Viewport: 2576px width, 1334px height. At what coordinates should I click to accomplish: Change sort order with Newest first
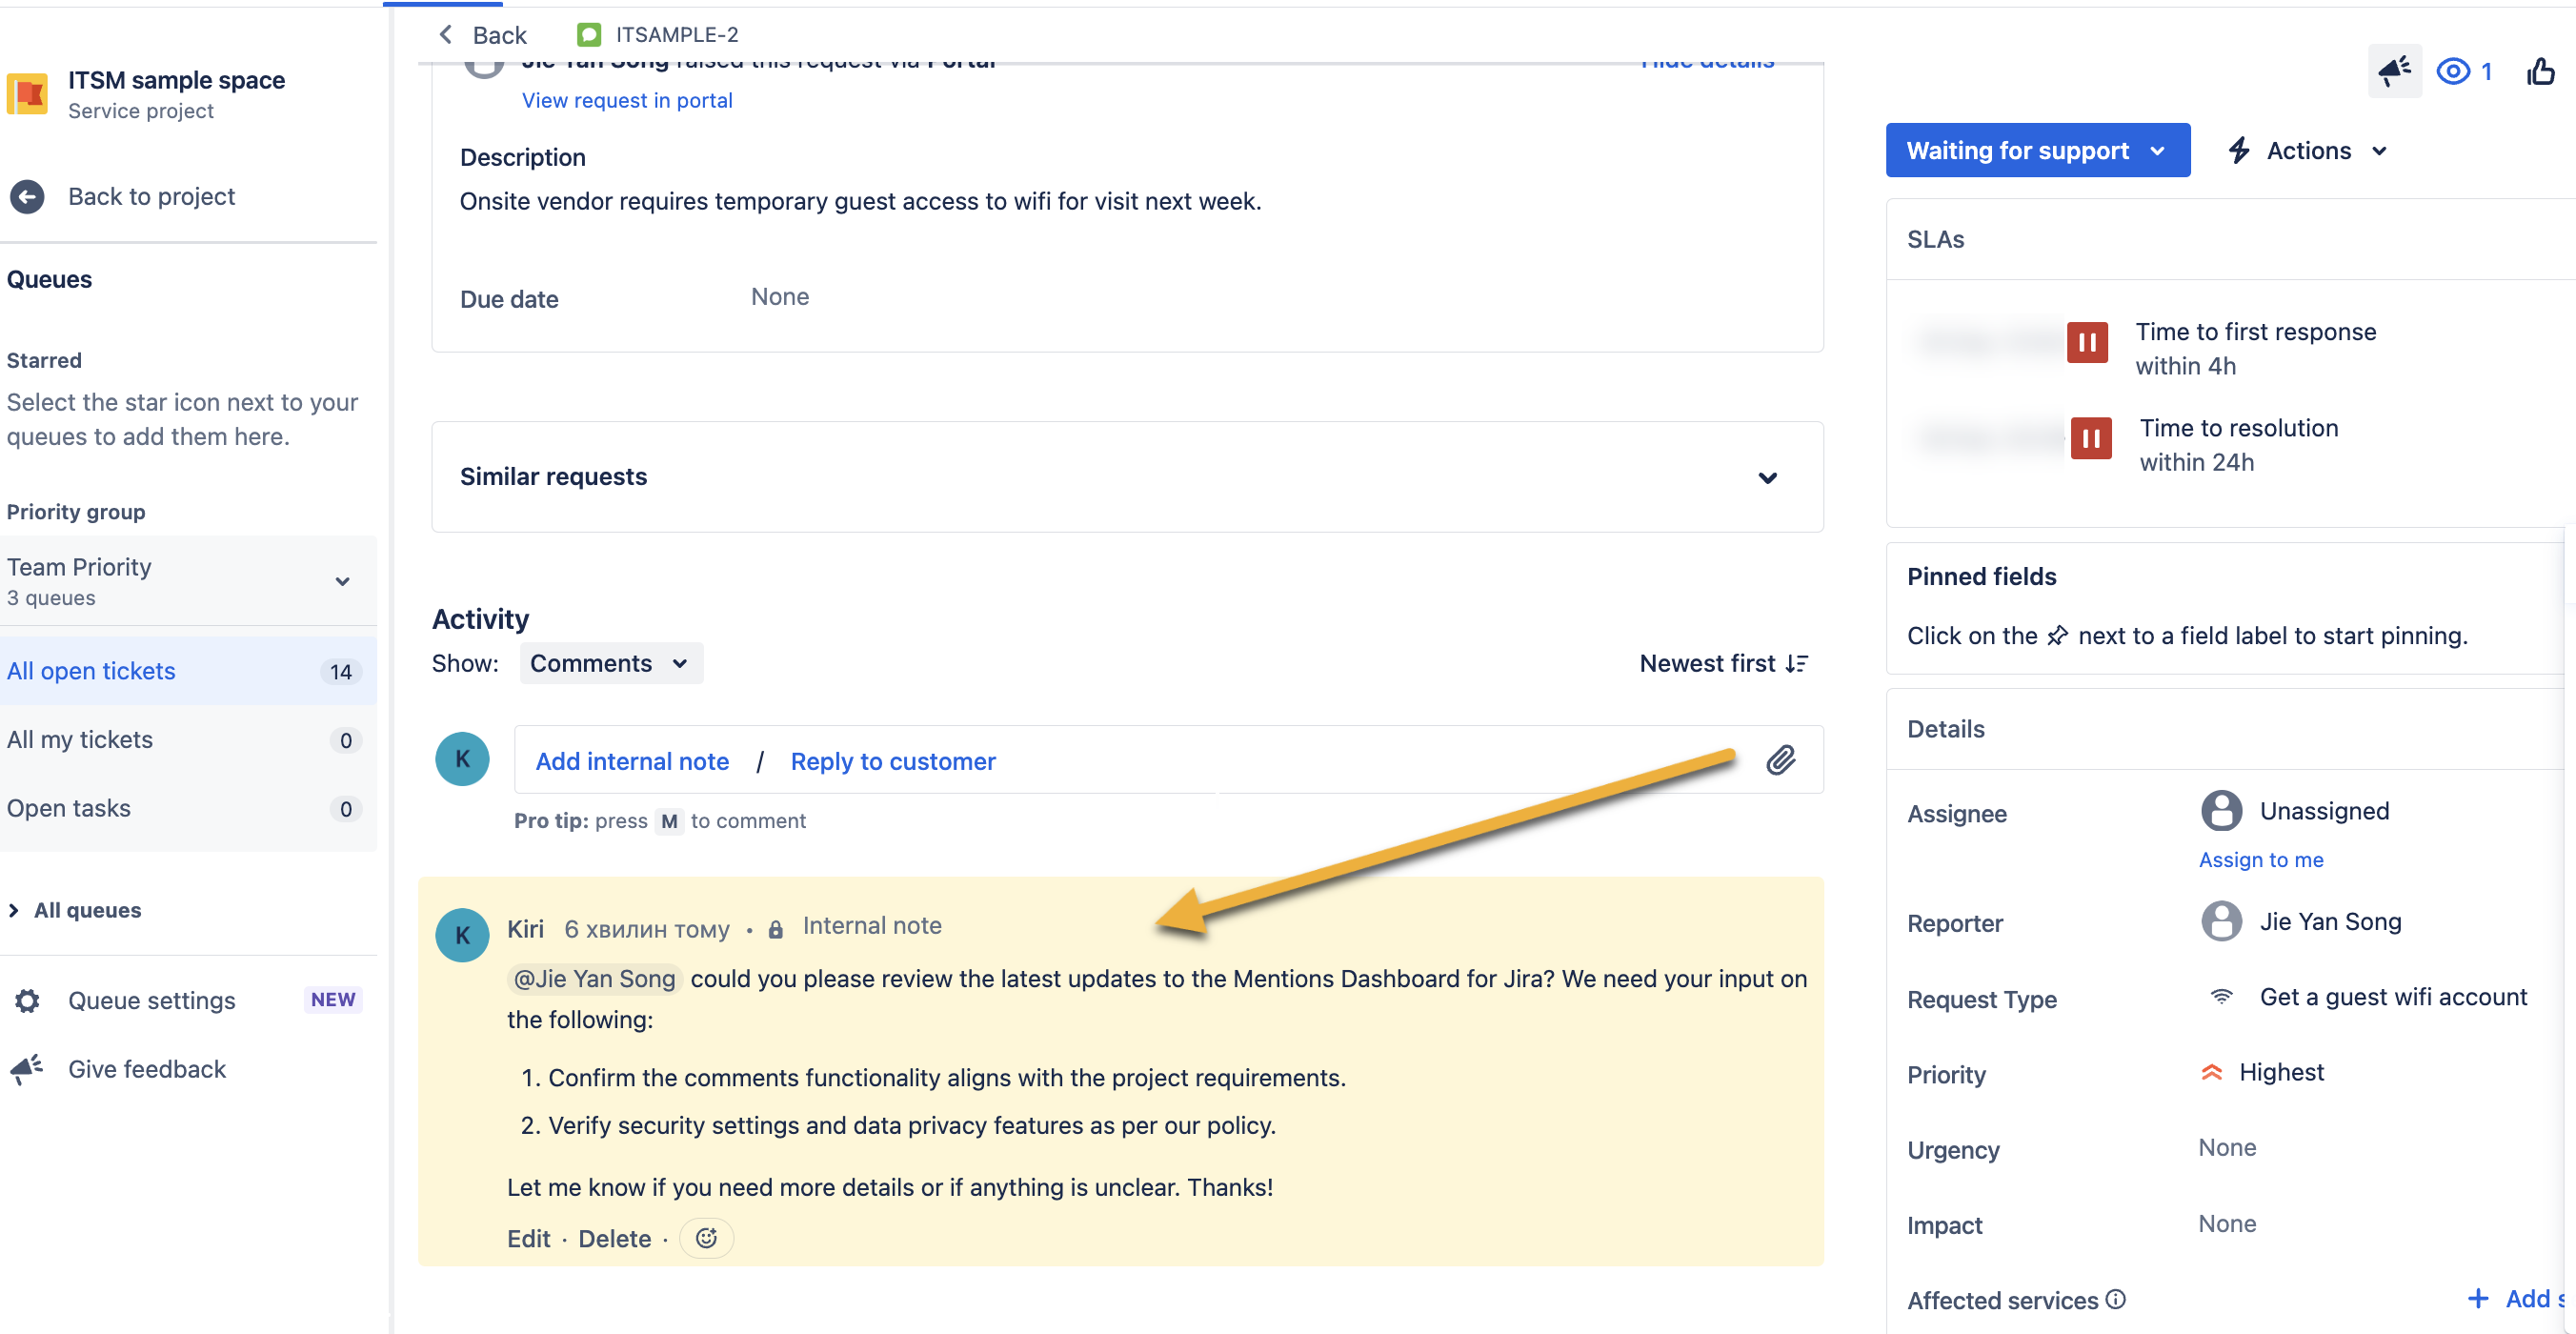point(1723,662)
